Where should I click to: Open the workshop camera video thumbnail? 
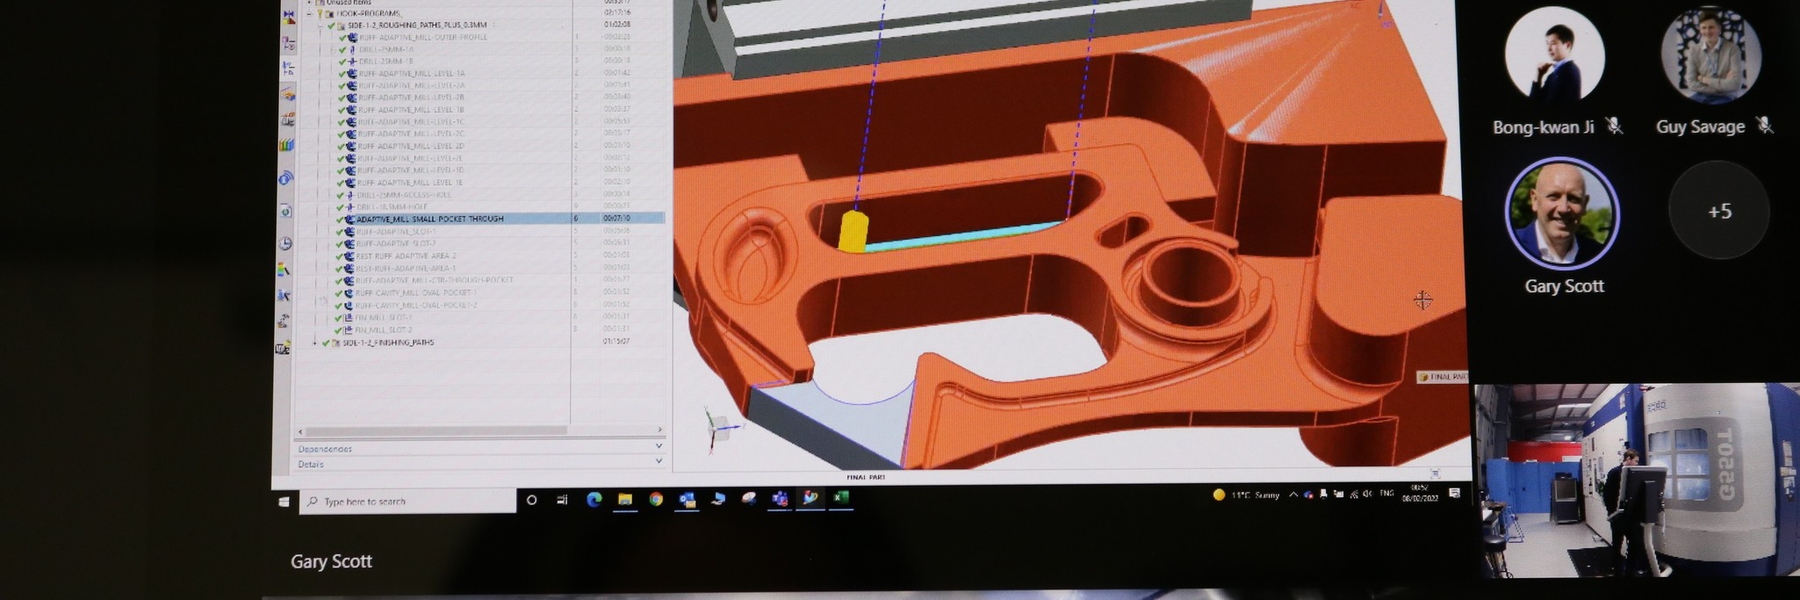click(1636, 480)
